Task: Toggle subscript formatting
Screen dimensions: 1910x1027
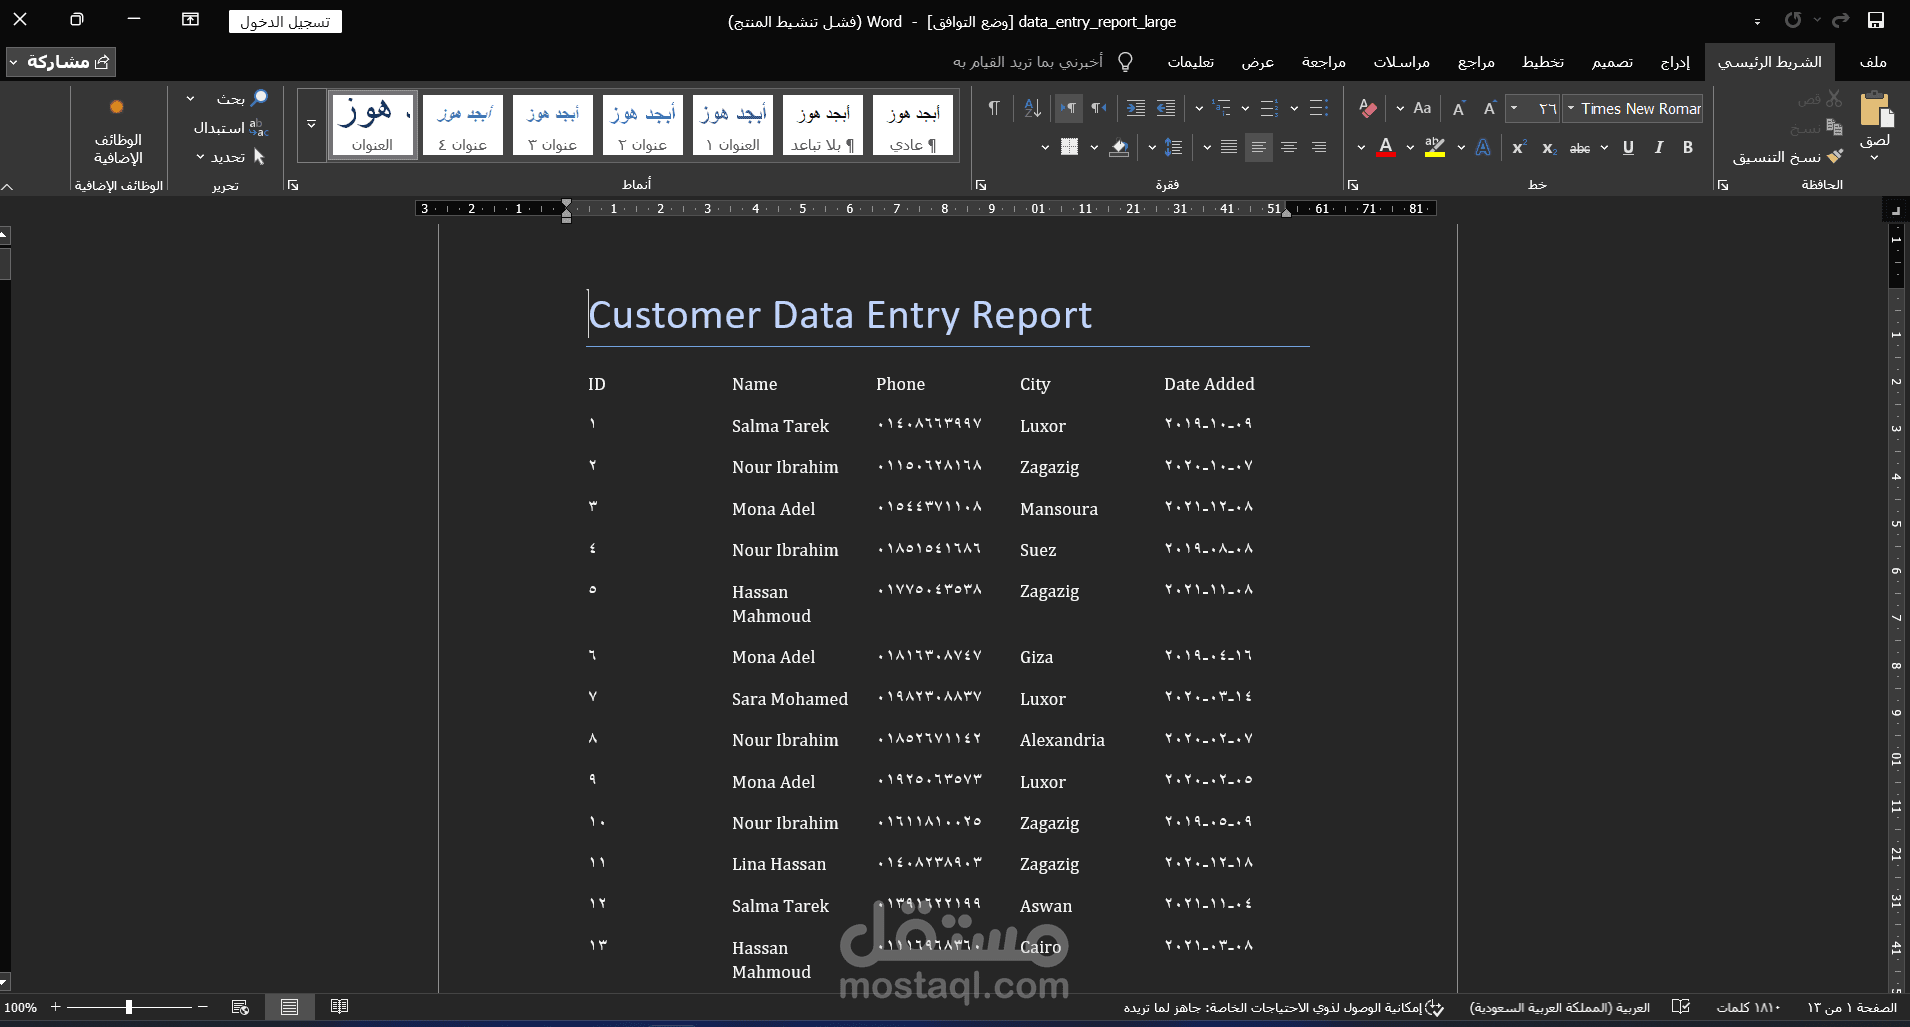Action: tap(1549, 147)
